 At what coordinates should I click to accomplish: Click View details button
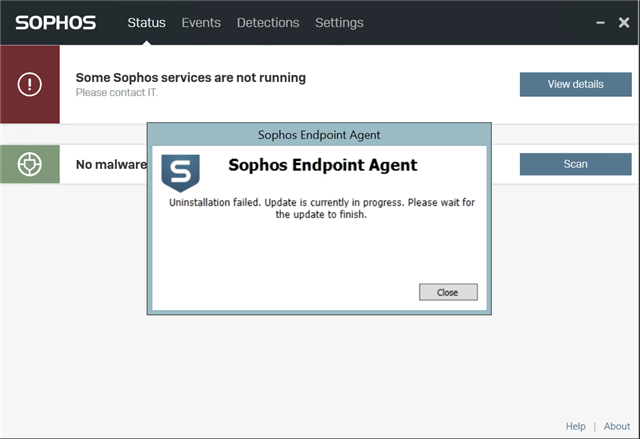click(576, 84)
